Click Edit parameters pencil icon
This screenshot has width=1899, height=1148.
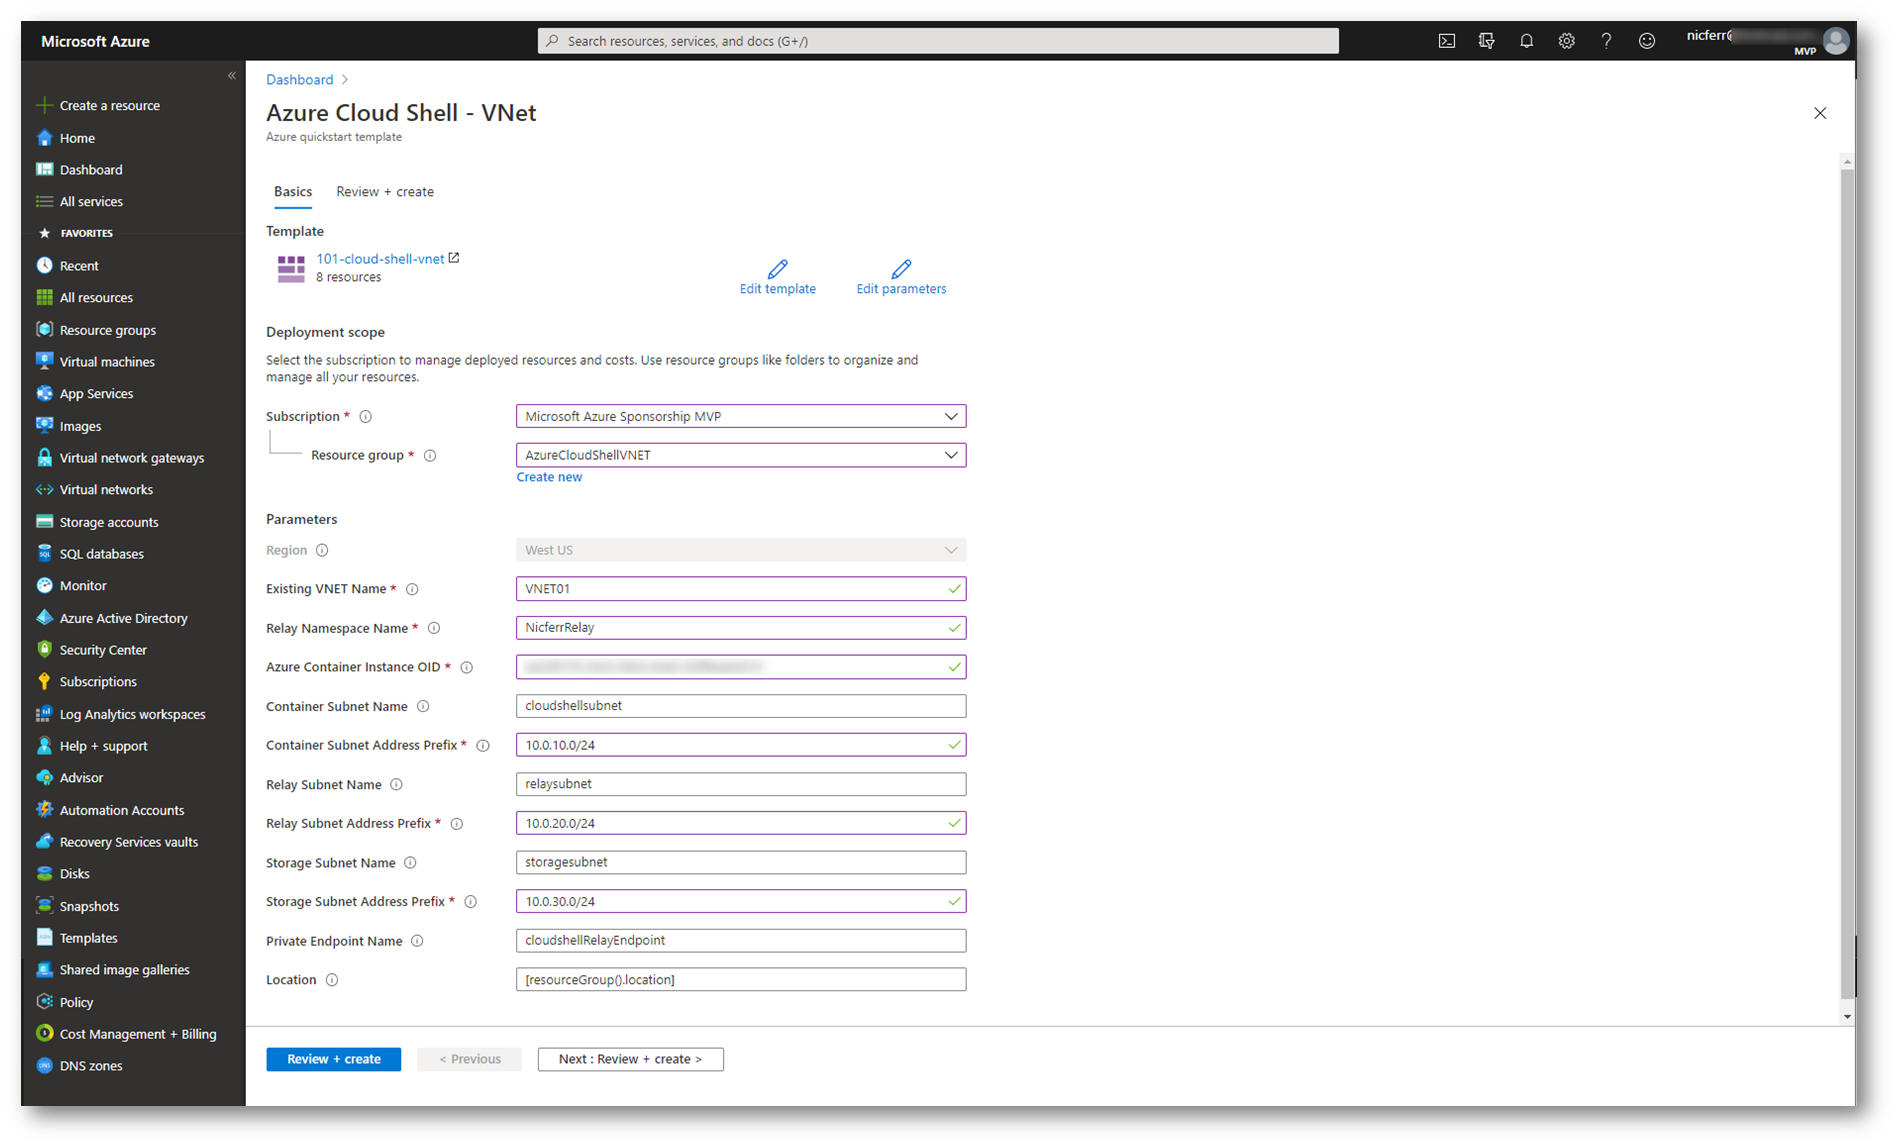tap(901, 269)
